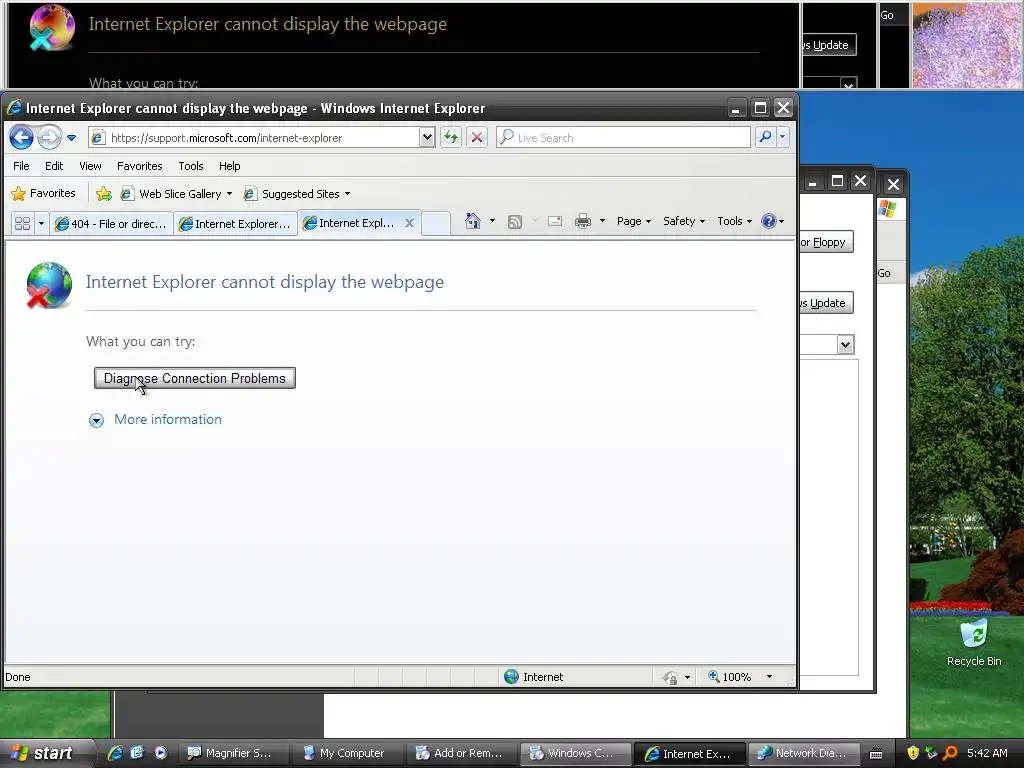
Task: Click the address bar URL field
Action: 255,138
